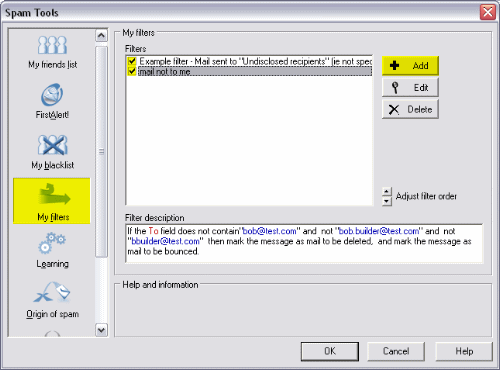This screenshot has width=500, height=370.
Task: Click the sidebar scroll up arrow
Action: click(102, 35)
